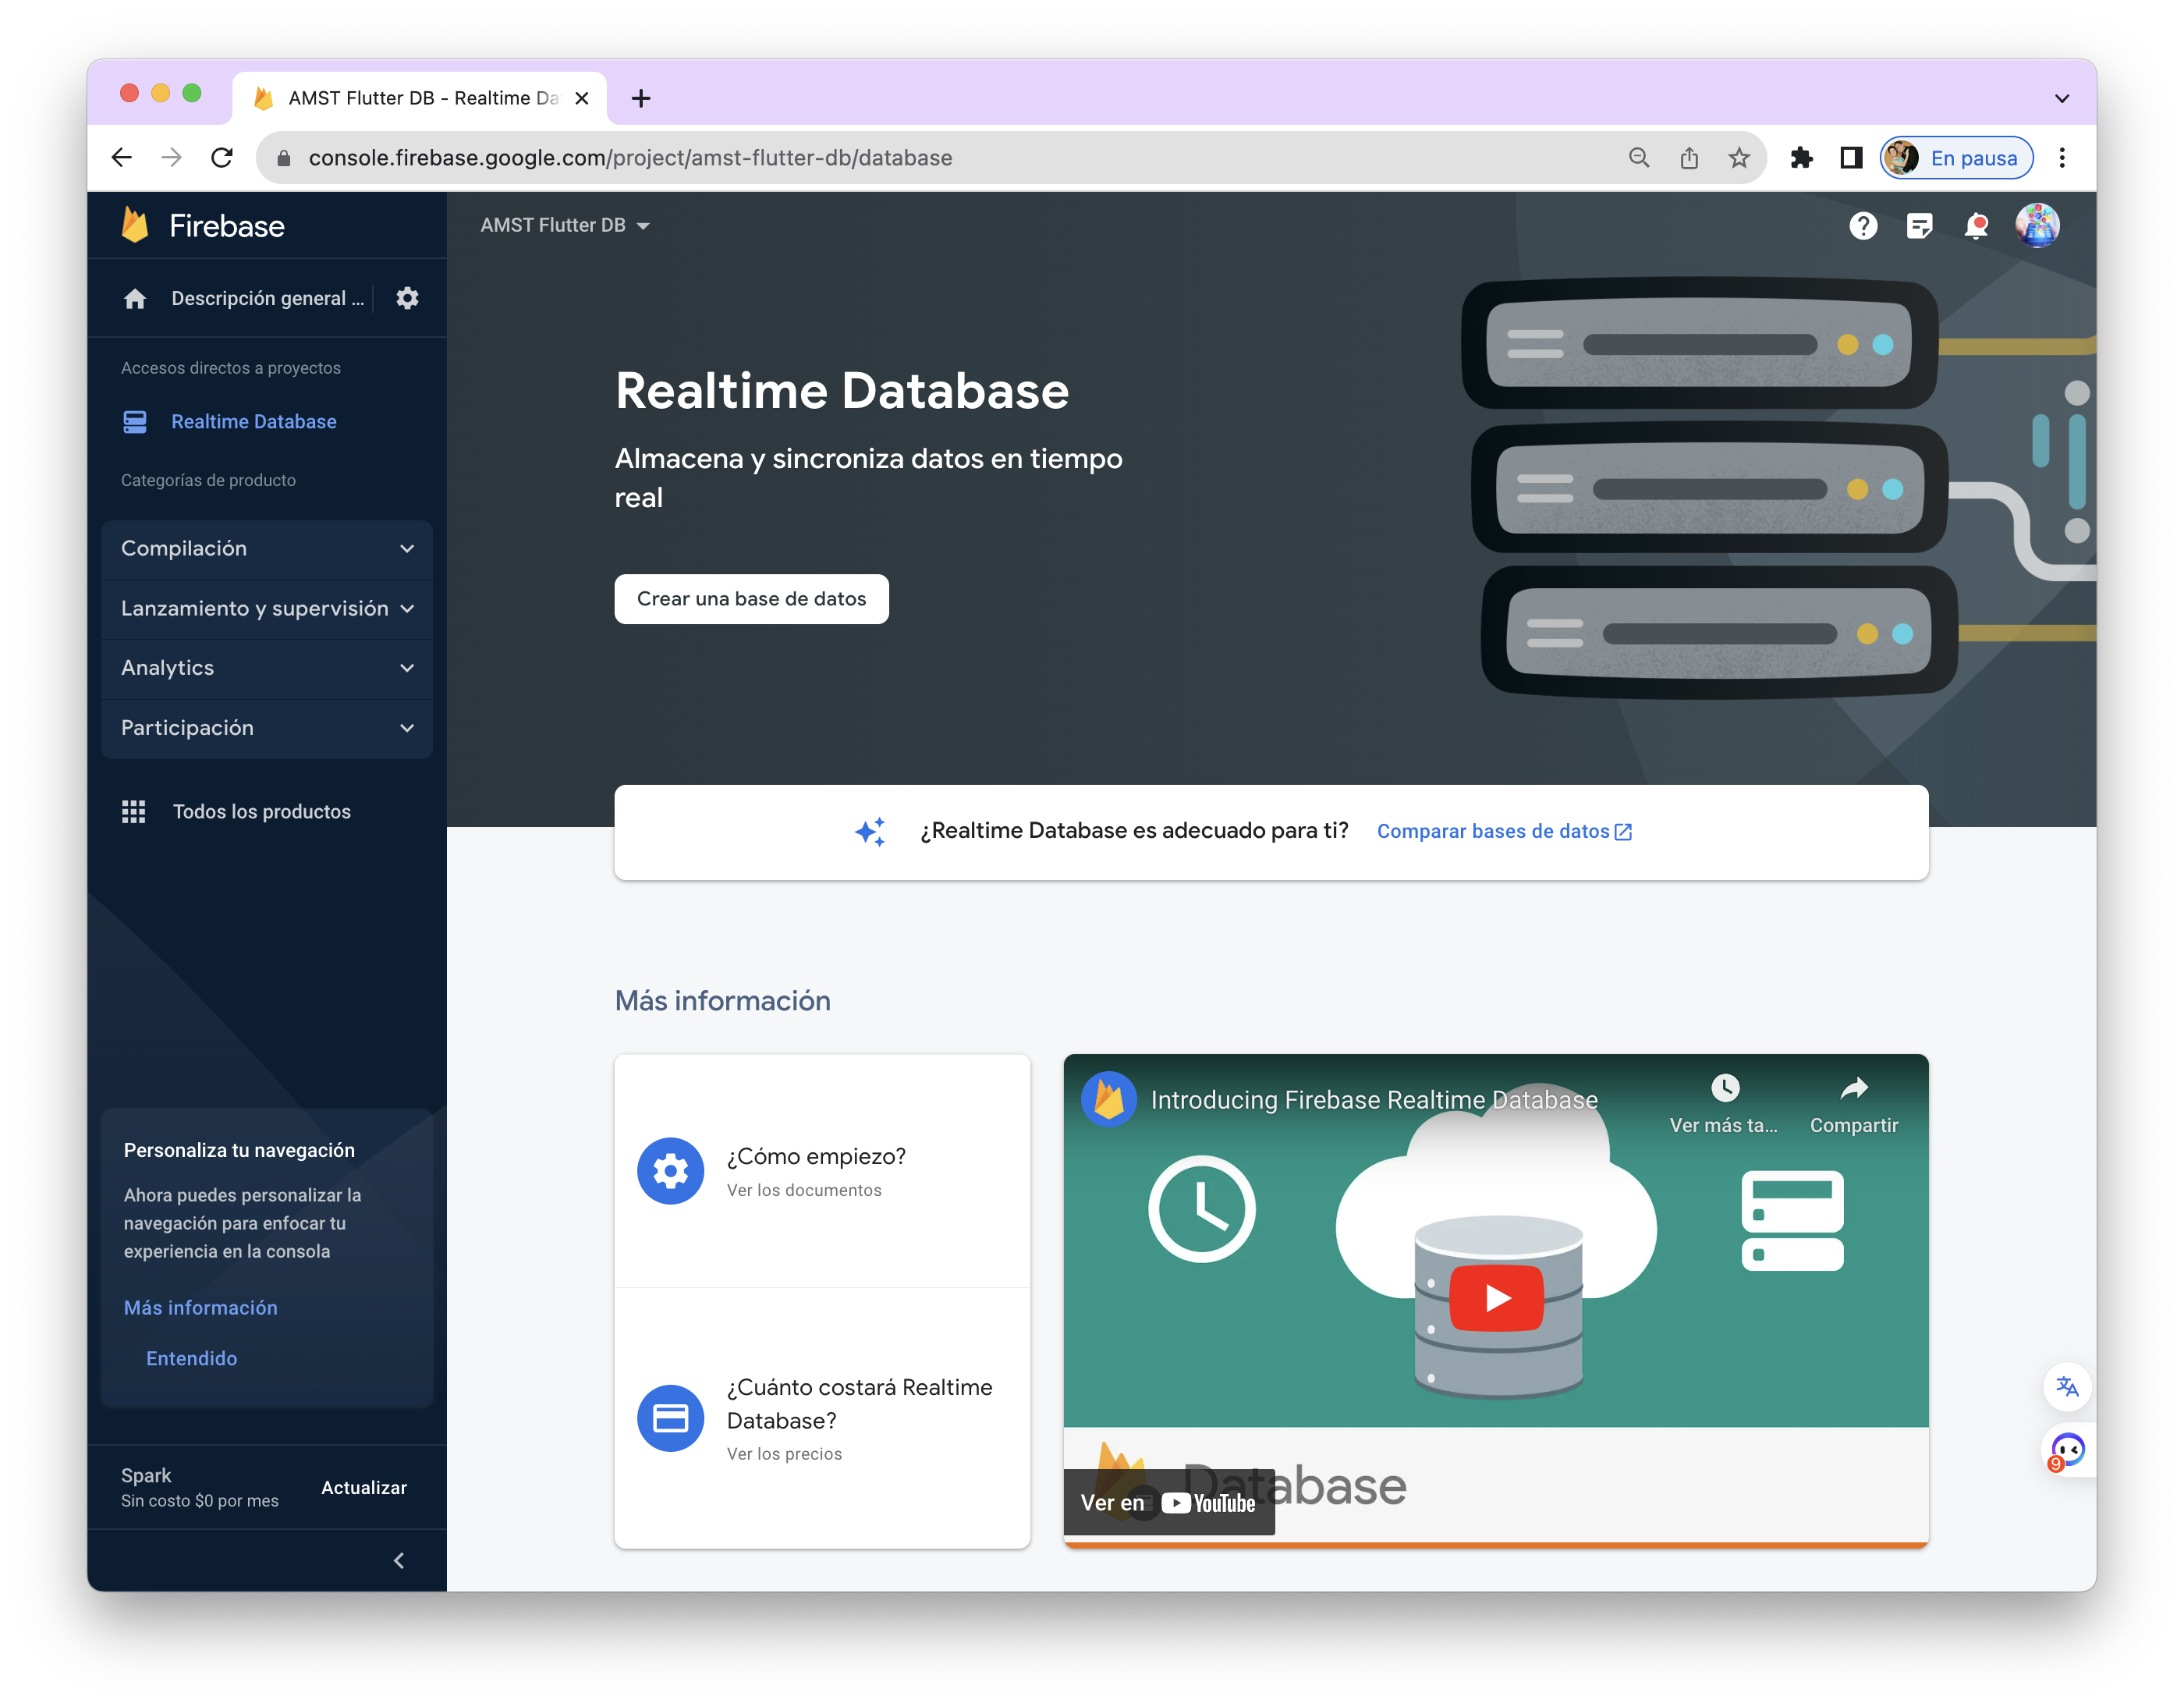
Task: Click the Spark plan label
Action: pyautogui.click(x=146, y=1476)
